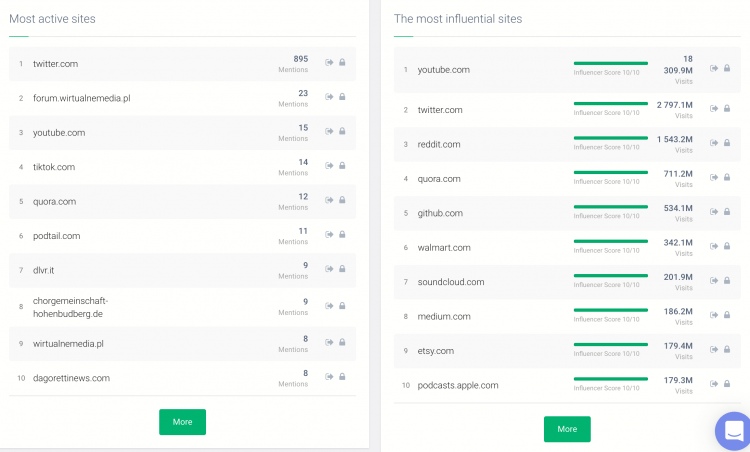750x452 pixels.
Task: Open tiktok.com using its arrow icon
Action: click(329, 166)
